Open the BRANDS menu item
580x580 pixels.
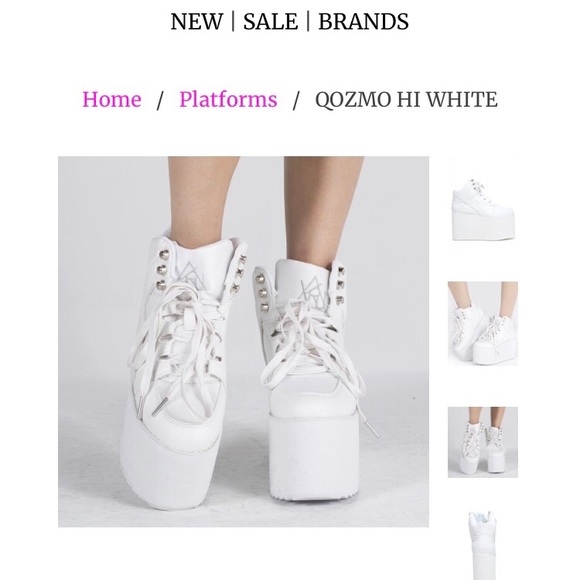pos(364,21)
